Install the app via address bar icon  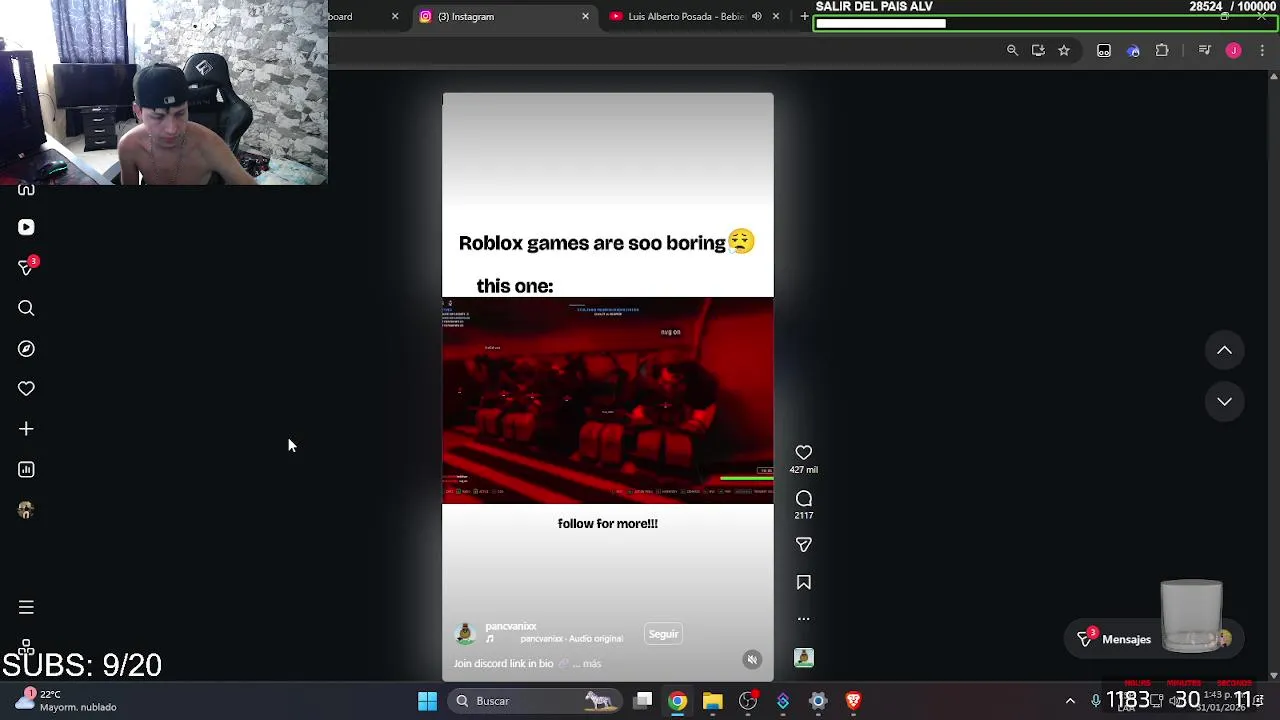pyautogui.click(x=1038, y=50)
